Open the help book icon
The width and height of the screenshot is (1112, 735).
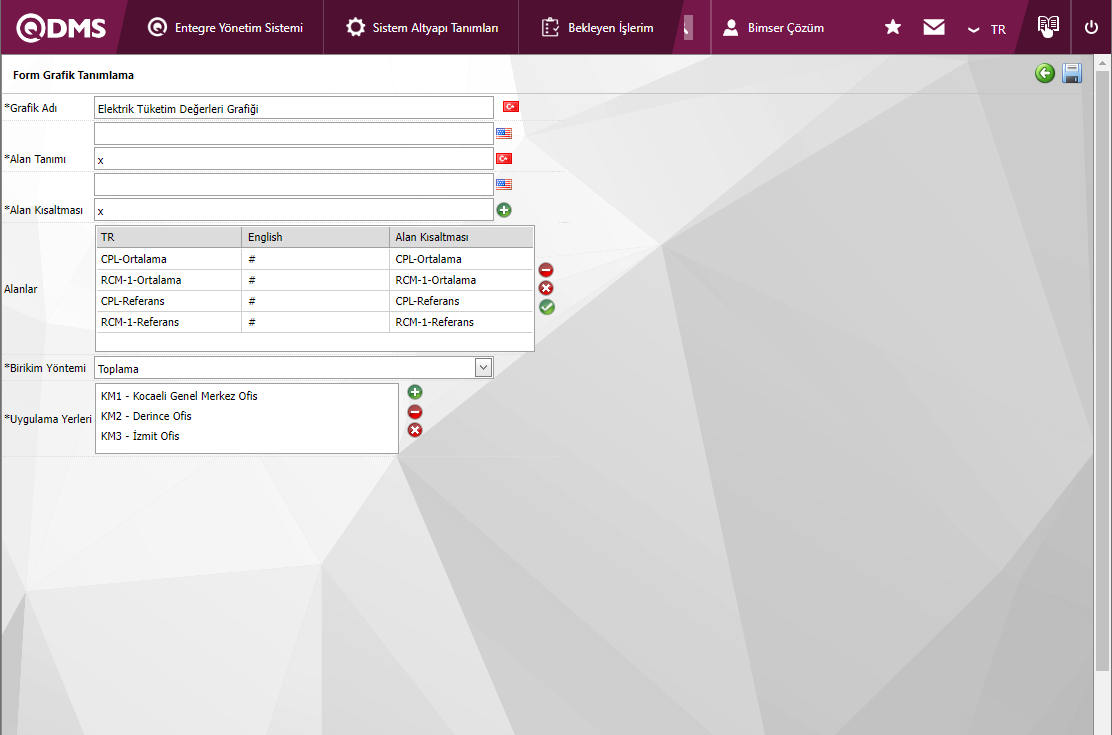[x=1048, y=26]
